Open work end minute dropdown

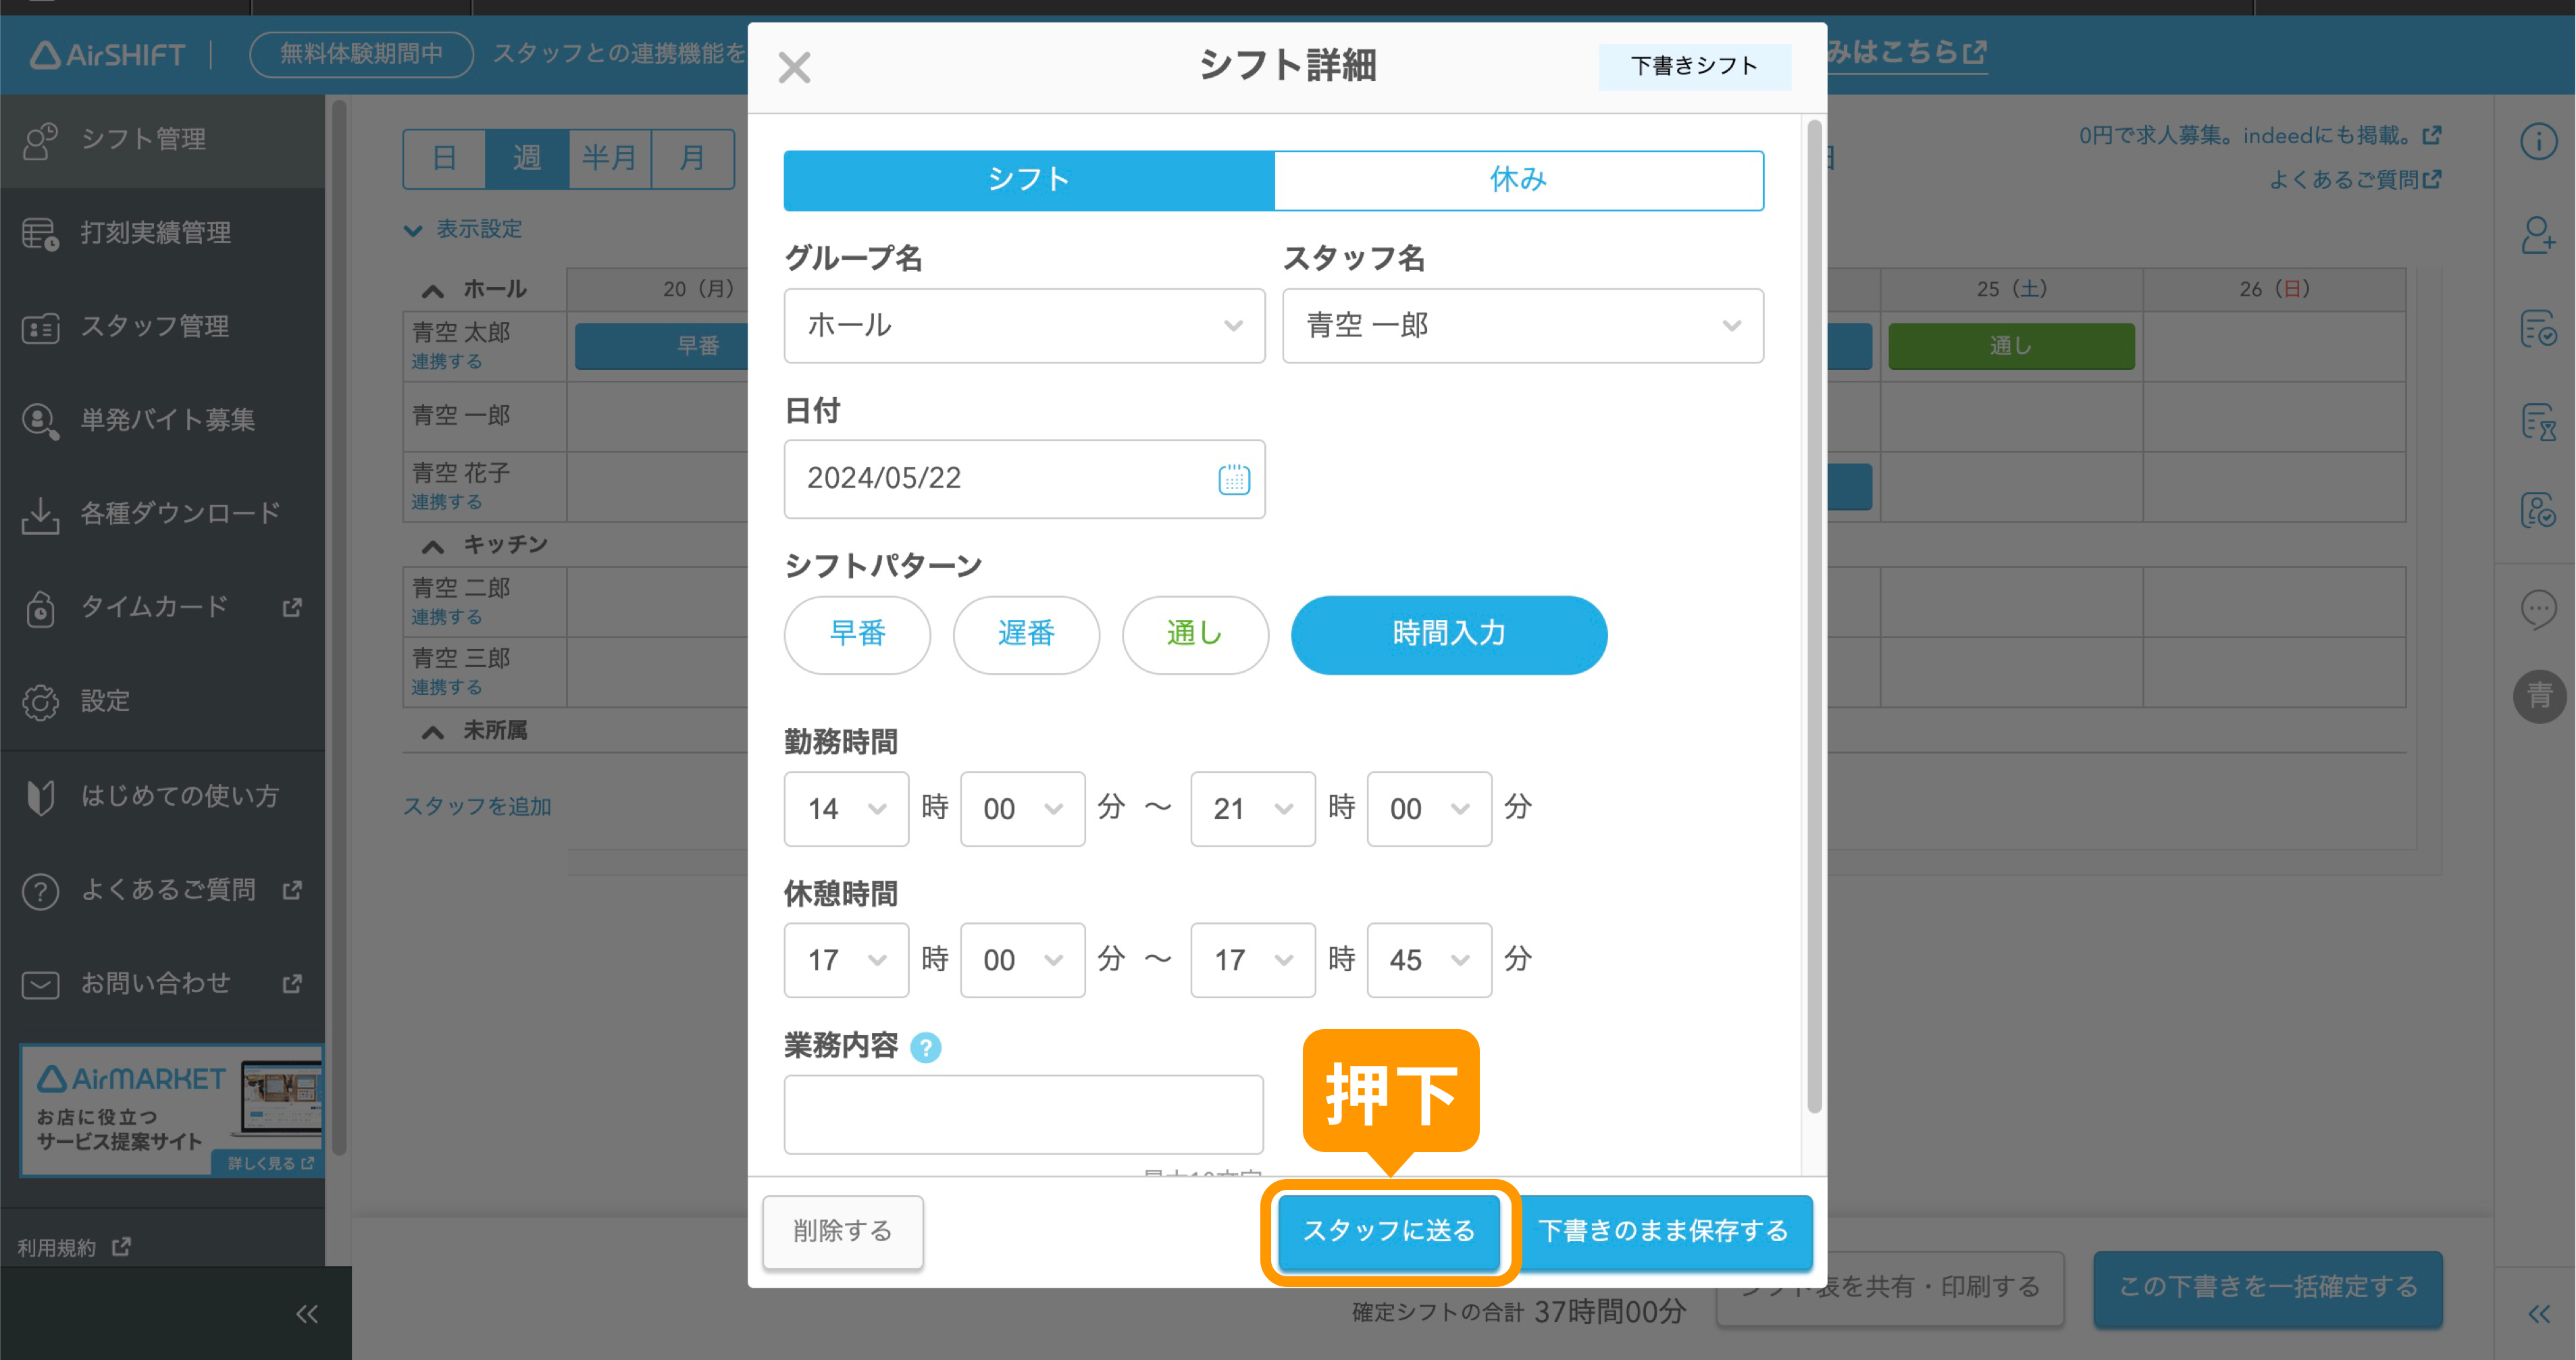click(x=1429, y=809)
